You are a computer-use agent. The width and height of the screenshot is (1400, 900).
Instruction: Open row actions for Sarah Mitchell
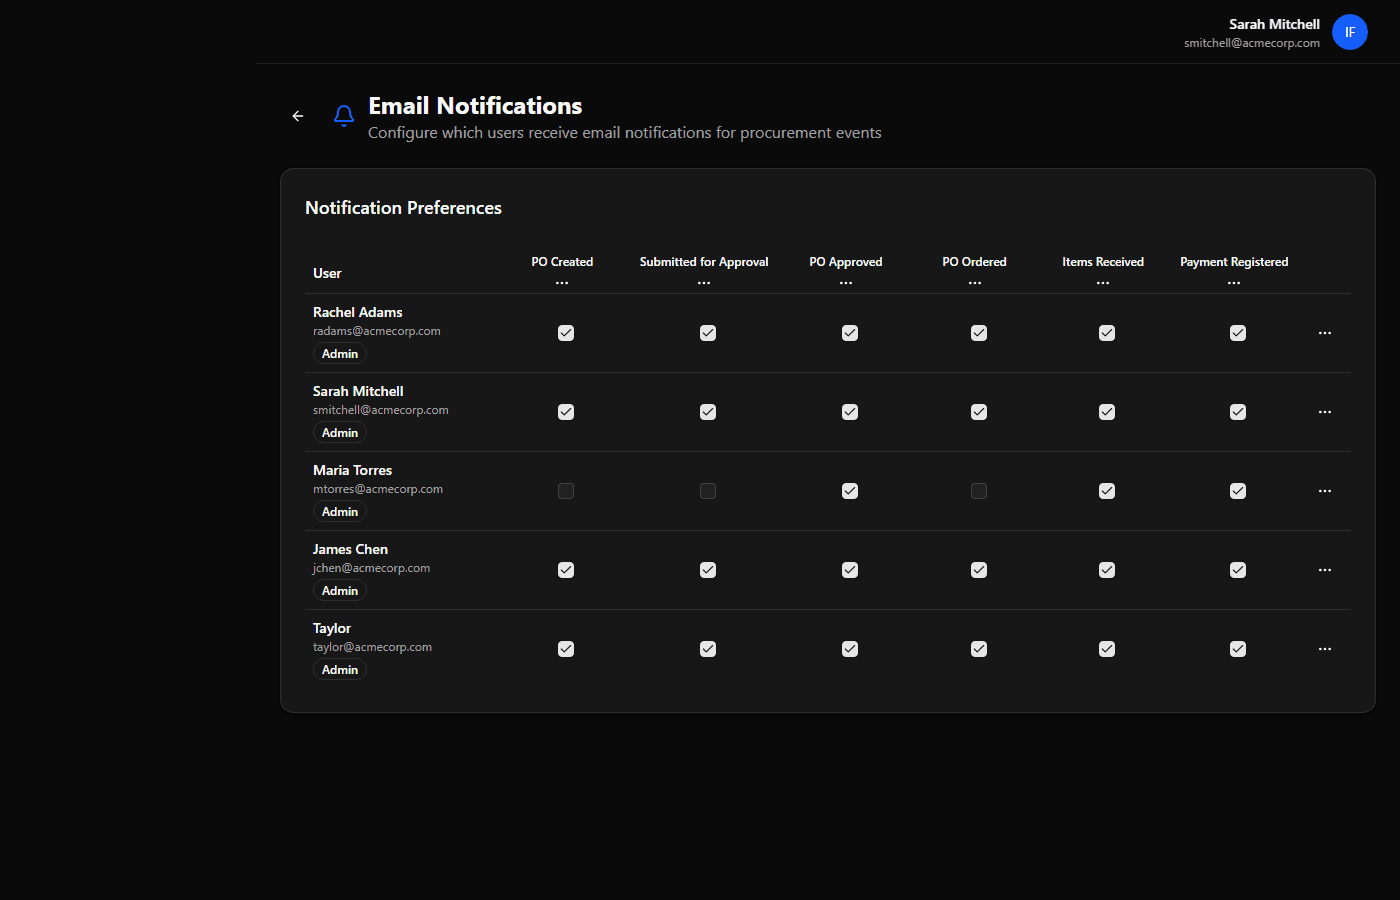pos(1325,411)
